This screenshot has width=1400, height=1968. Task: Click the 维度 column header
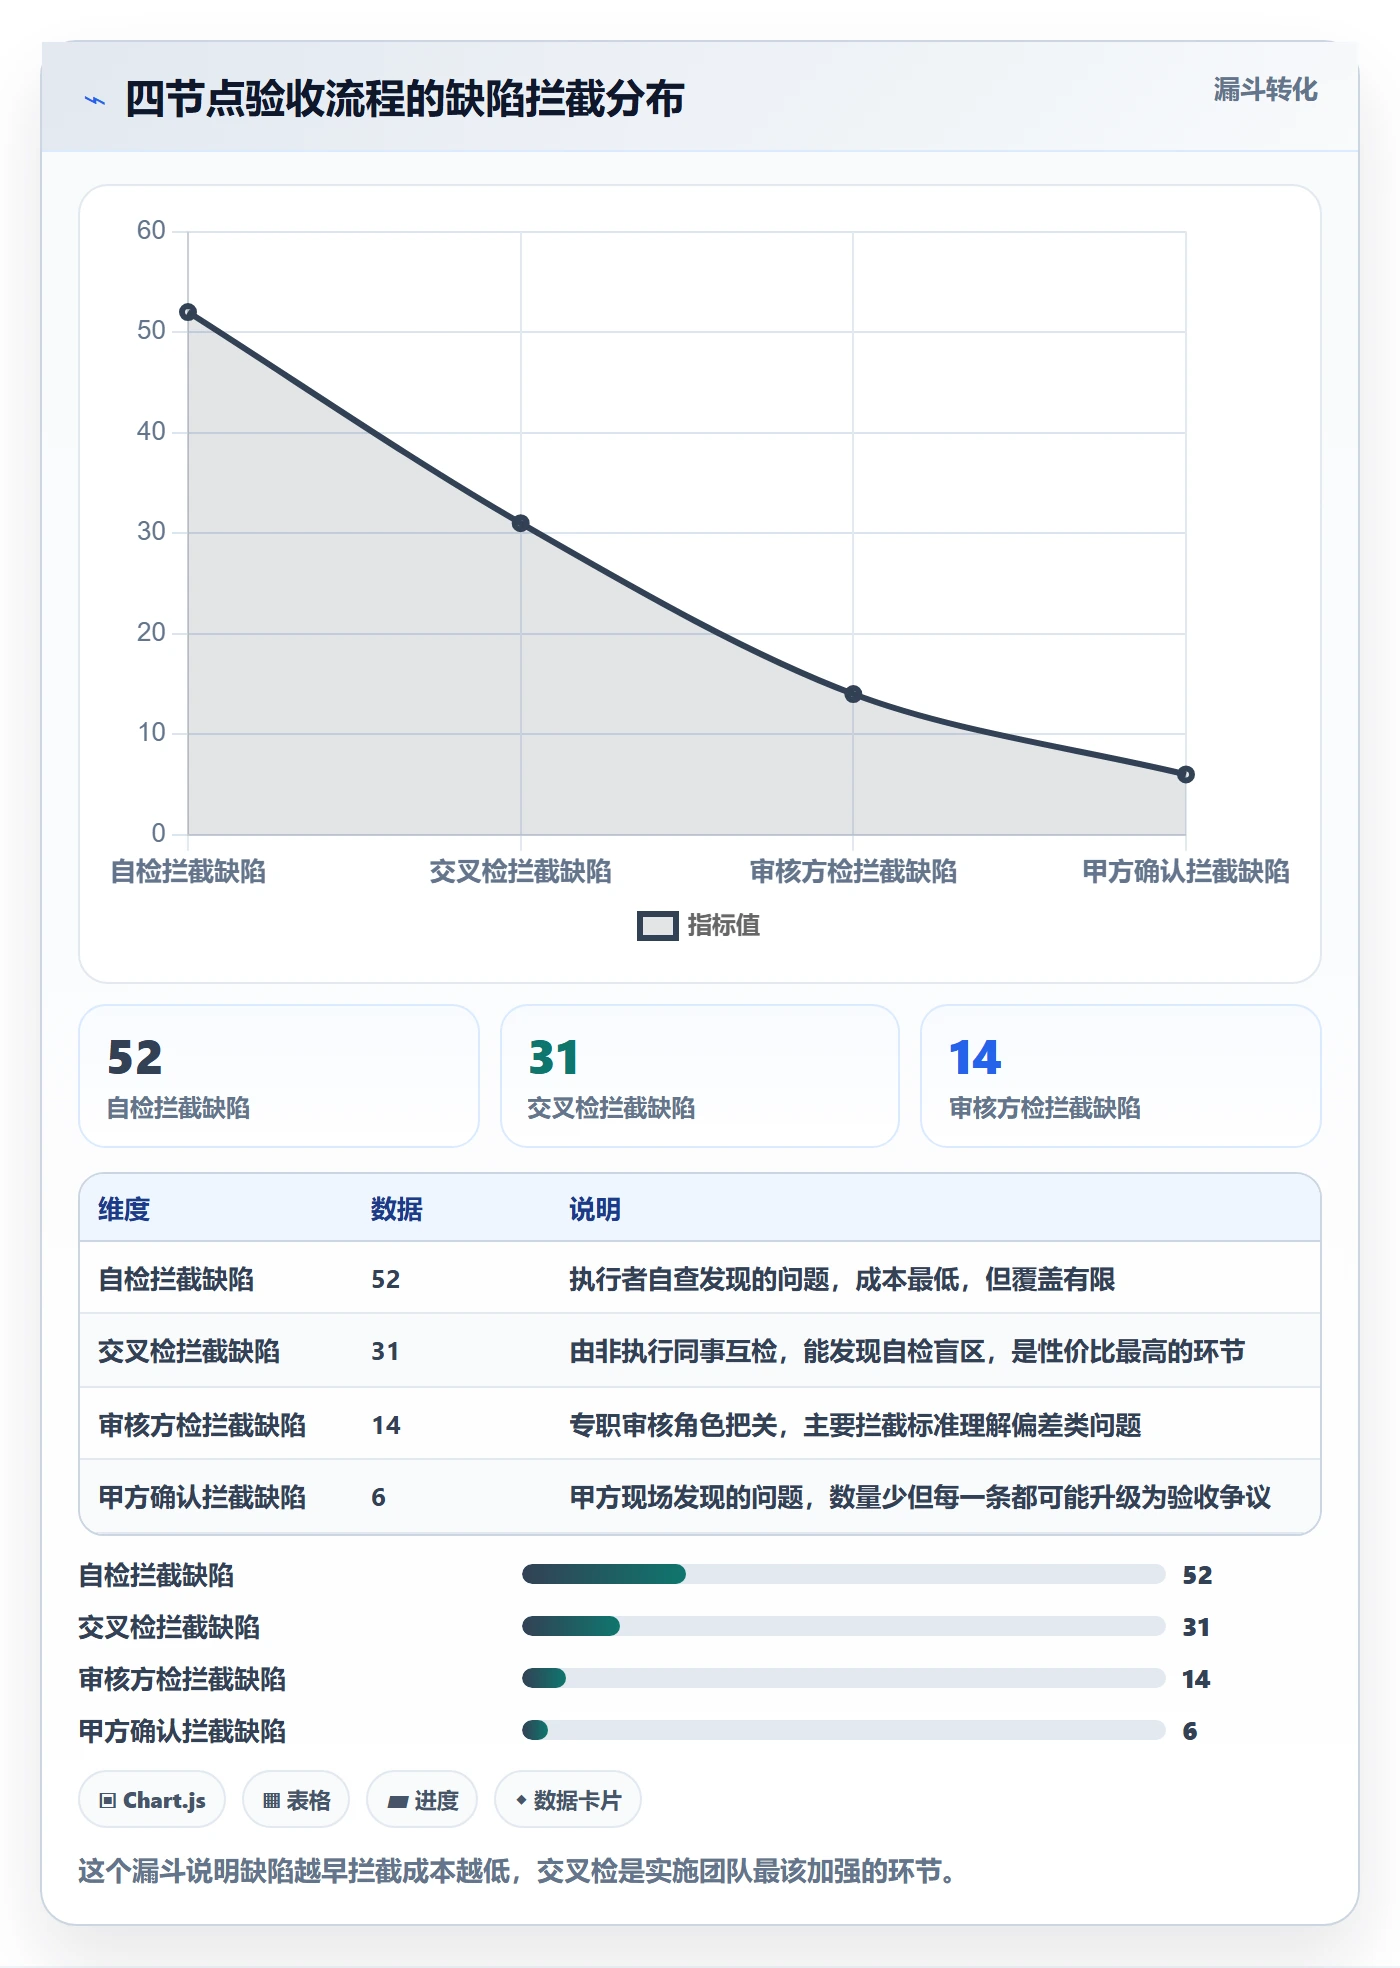(124, 1209)
